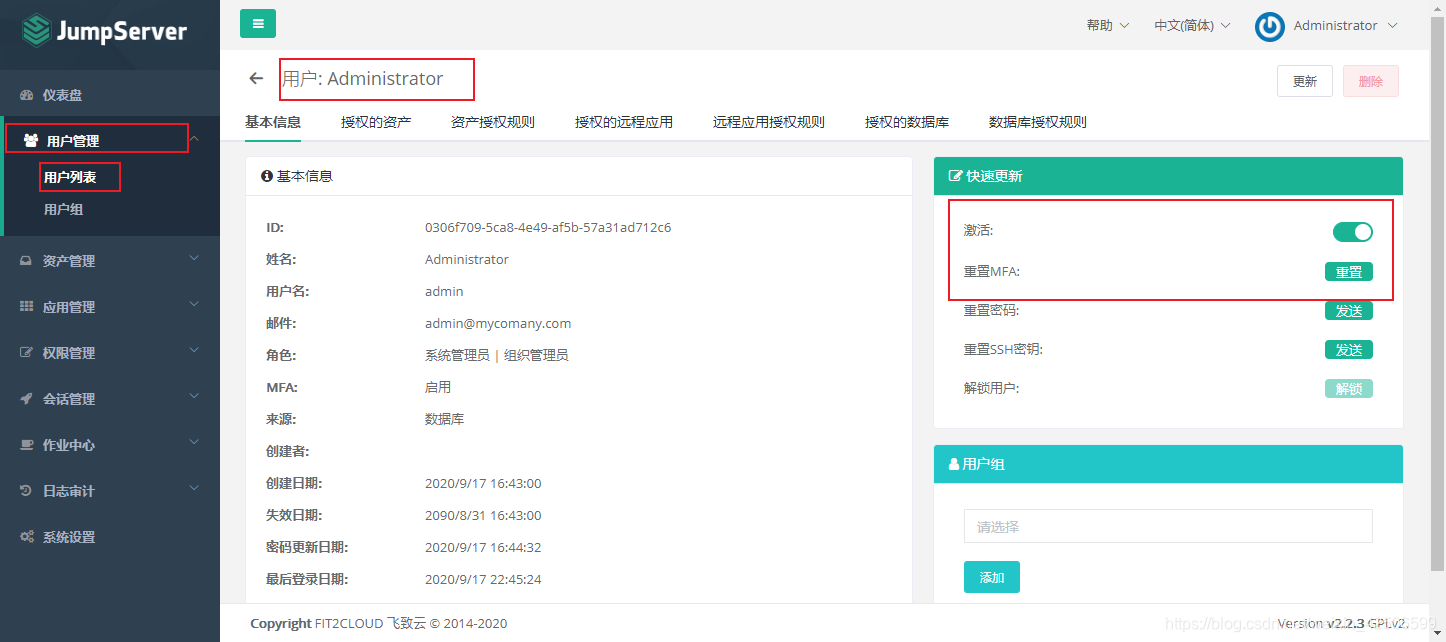Image resolution: width=1446 pixels, height=642 pixels.
Task: Click the history icon beside 日志审计
Action: [27, 491]
